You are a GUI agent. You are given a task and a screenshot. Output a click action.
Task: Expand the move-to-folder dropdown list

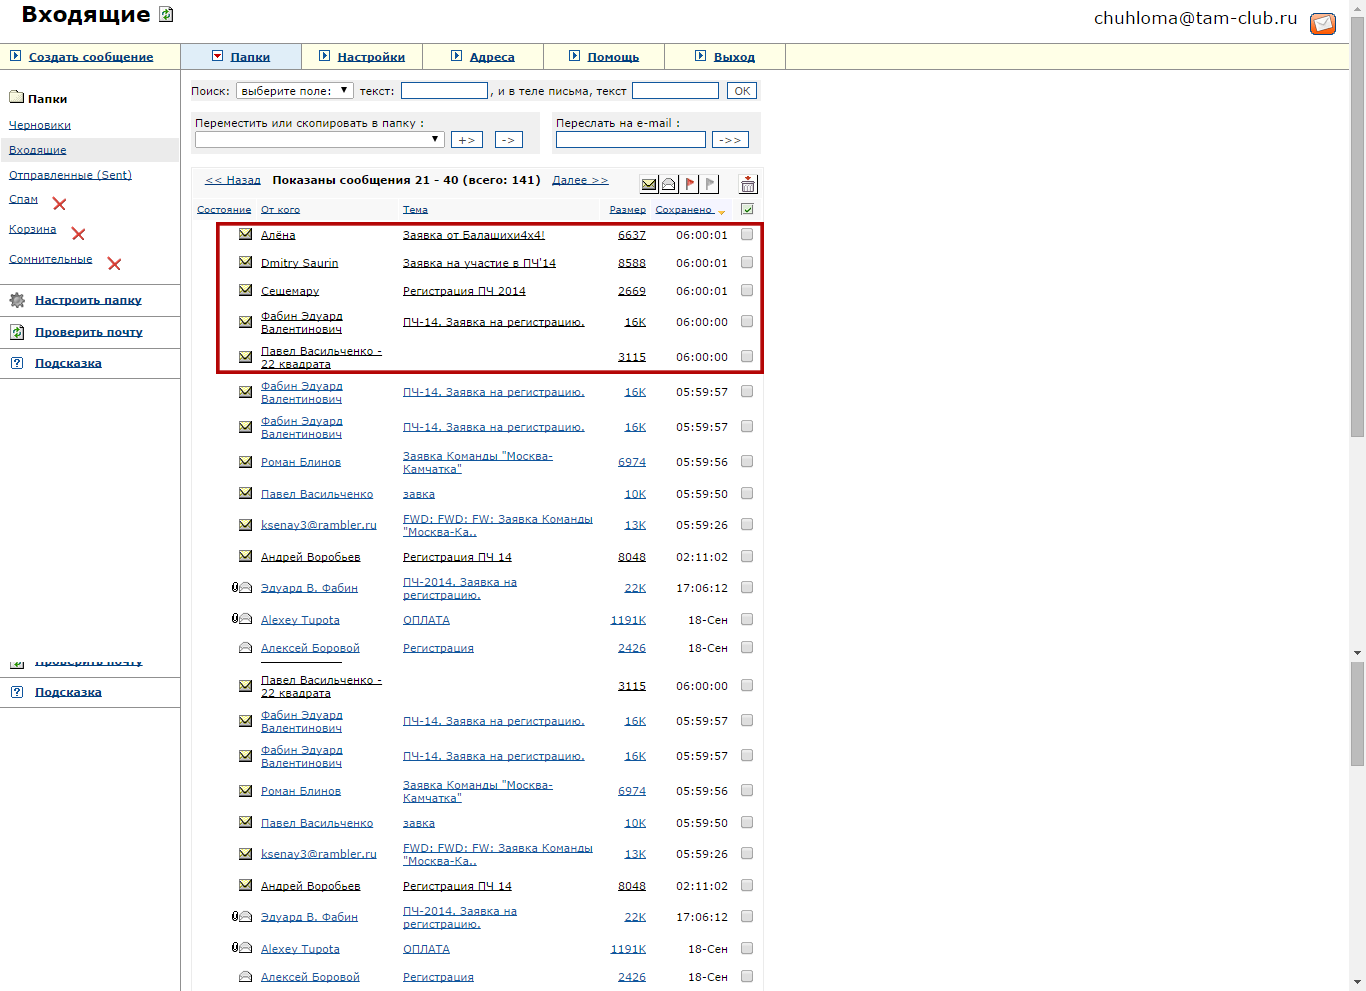319,140
